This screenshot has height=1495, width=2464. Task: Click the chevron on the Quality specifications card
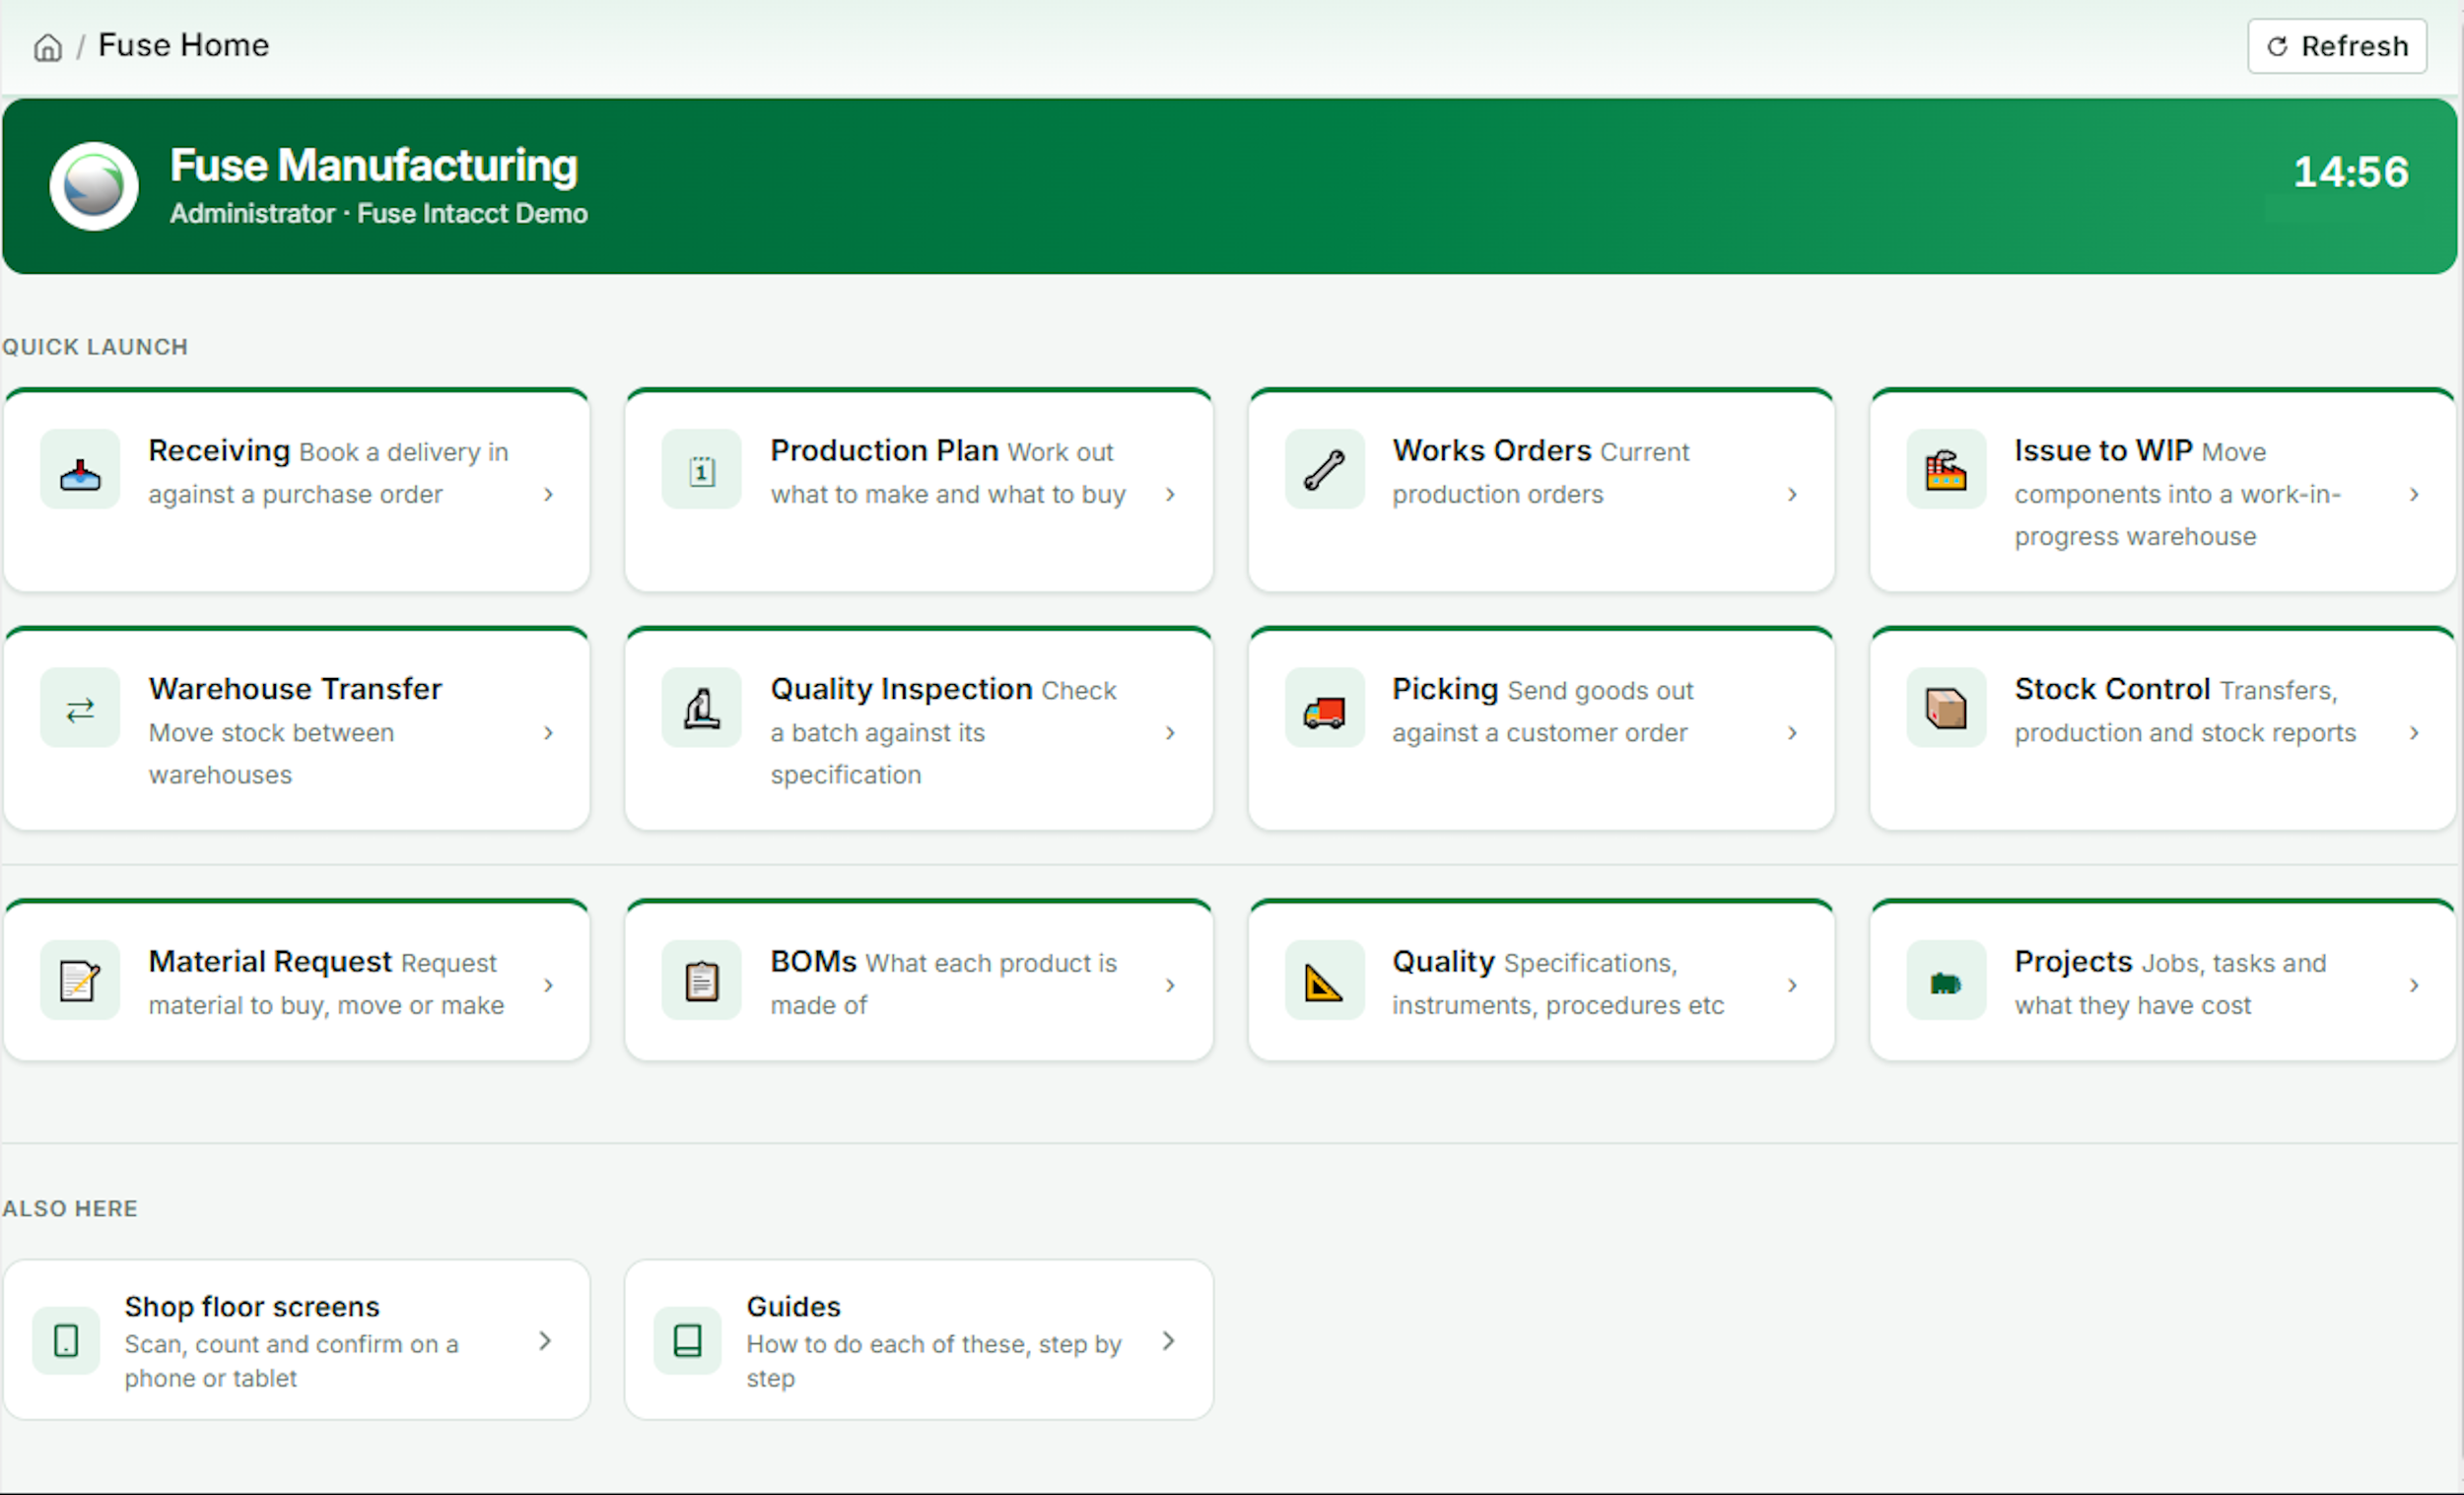pyautogui.click(x=1792, y=985)
